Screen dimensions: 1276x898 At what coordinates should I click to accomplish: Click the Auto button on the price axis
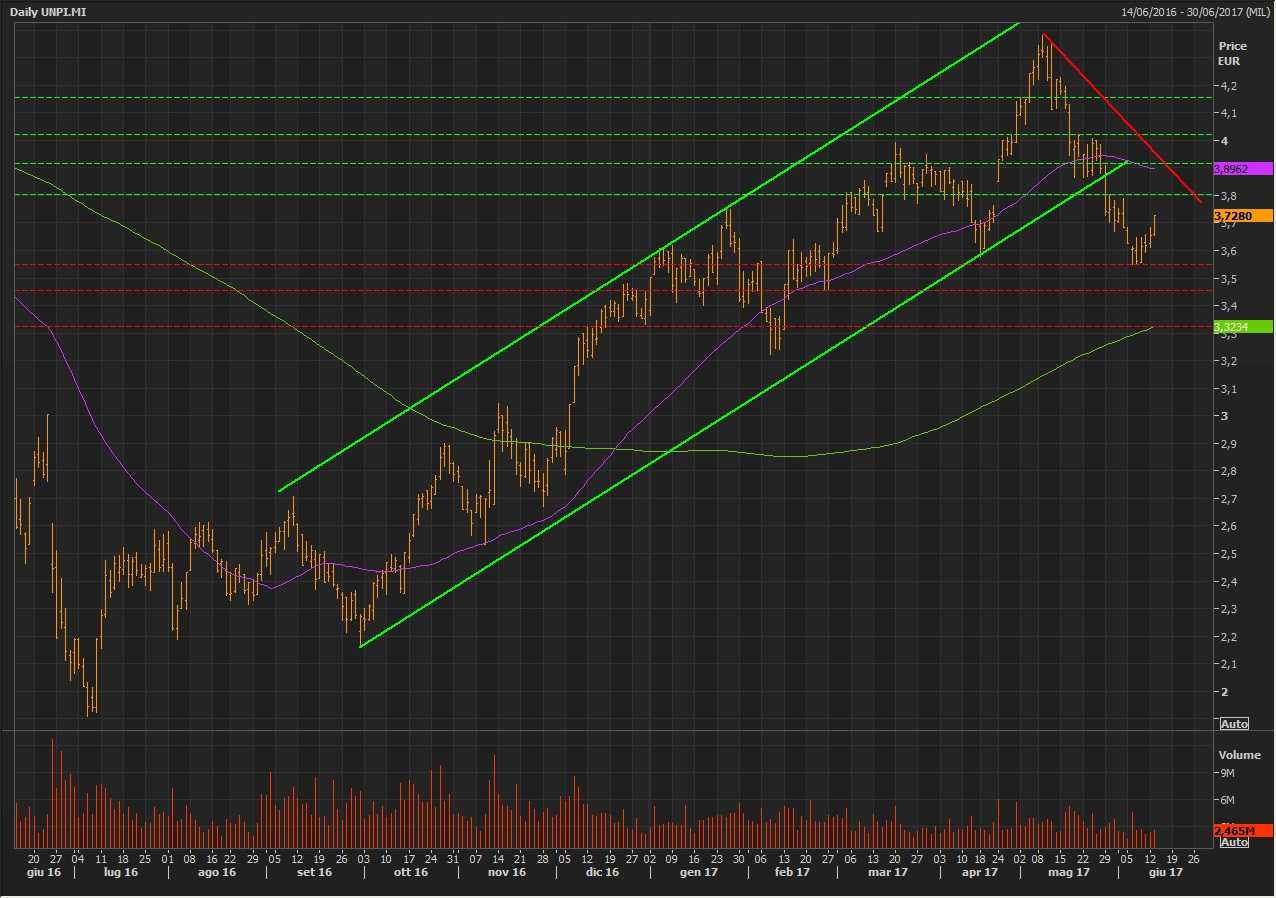pos(1234,723)
